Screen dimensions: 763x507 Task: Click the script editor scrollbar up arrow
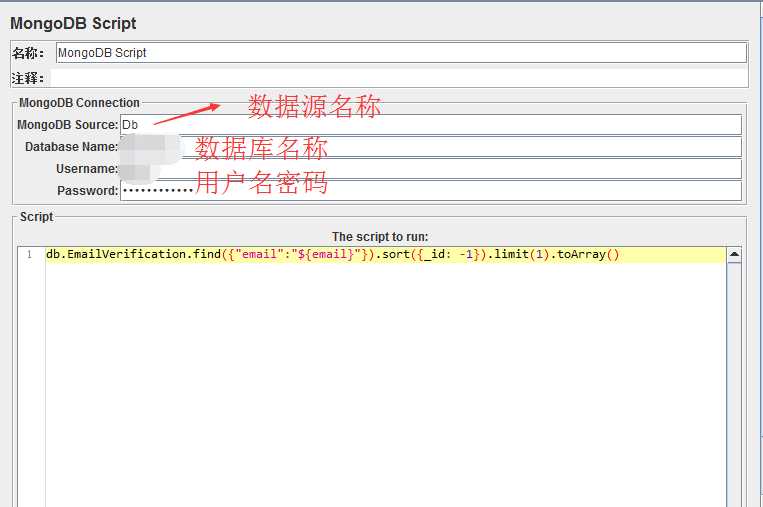coord(734,254)
